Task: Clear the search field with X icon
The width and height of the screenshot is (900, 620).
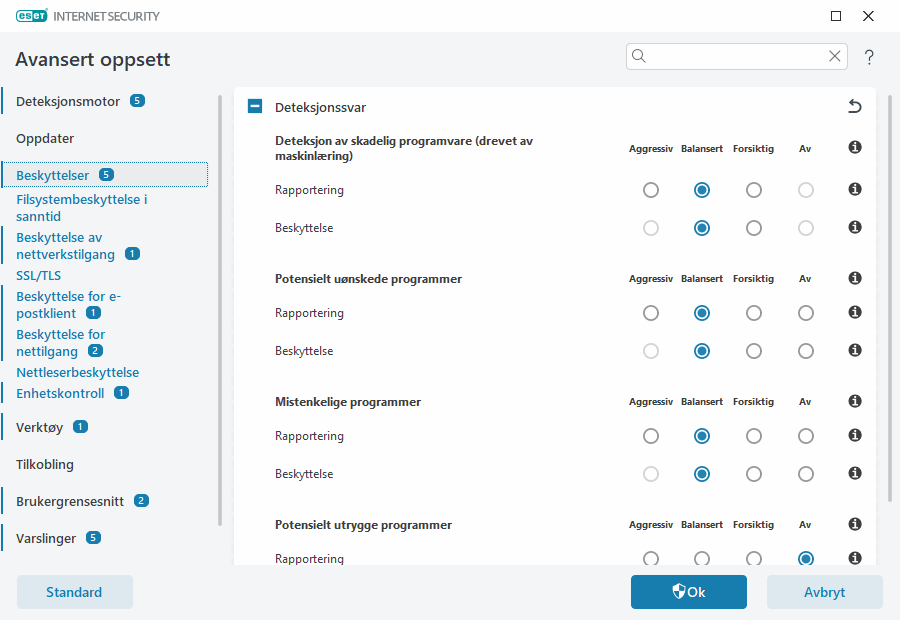Action: coord(834,56)
